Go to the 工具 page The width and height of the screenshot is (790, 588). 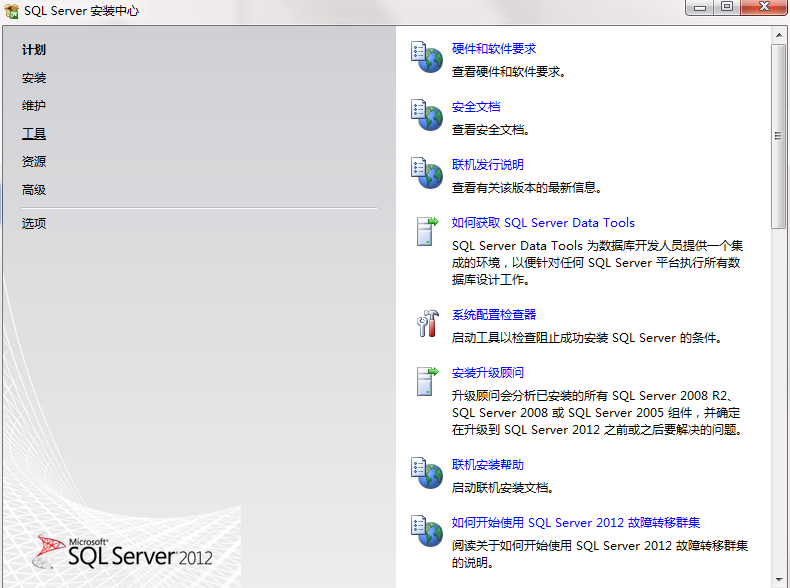click(34, 134)
